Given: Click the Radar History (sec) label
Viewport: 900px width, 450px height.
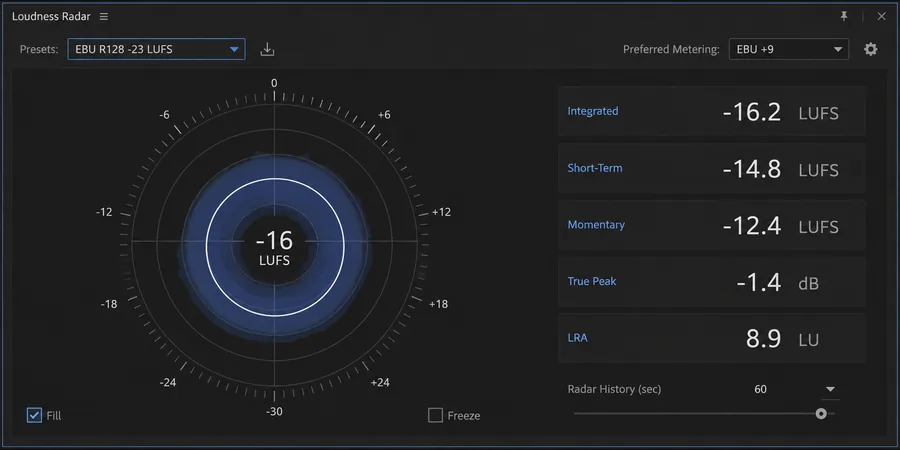Looking at the screenshot, I should click(x=614, y=389).
